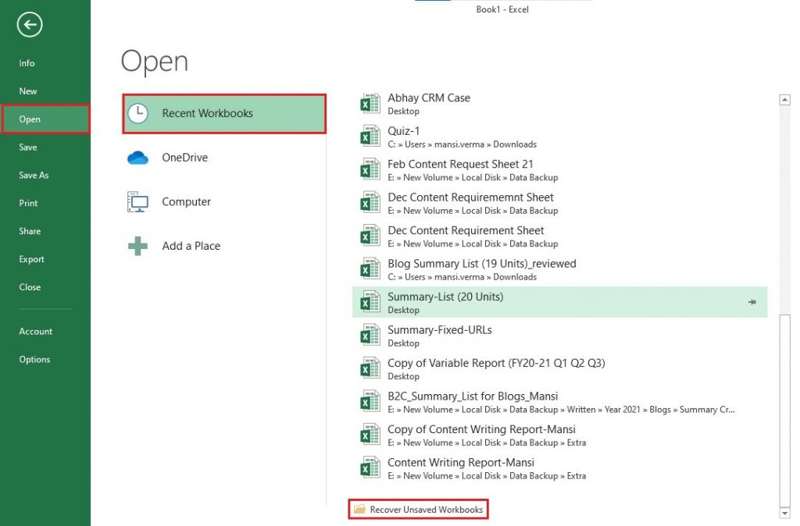Open Copy of Content Writing Report-Mansi
800x526 pixels.
click(x=560, y=435)
